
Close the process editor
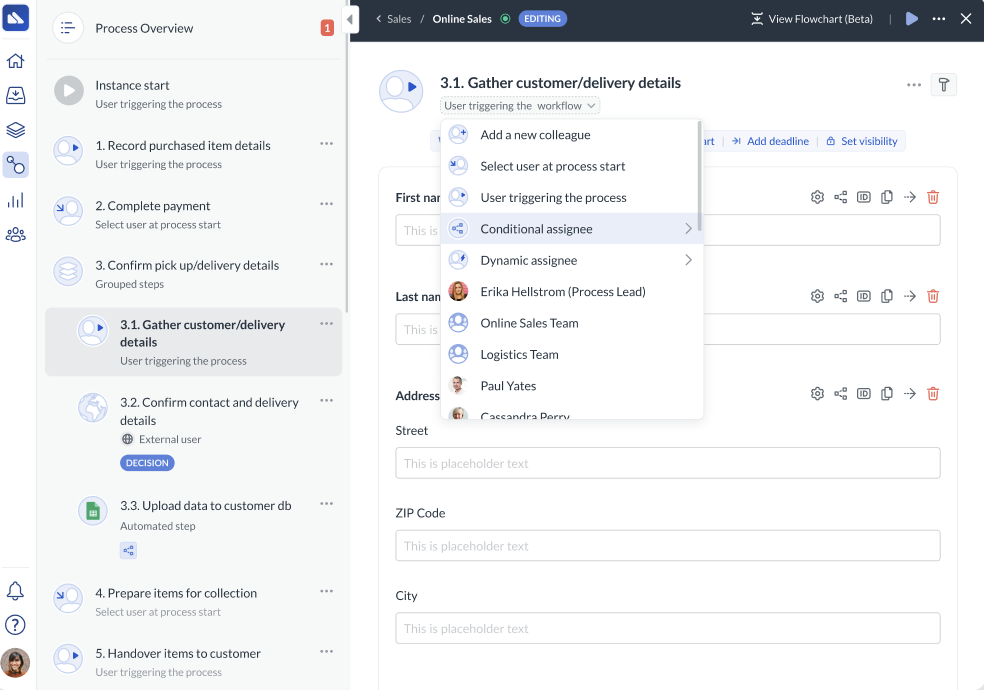click(x=966, y=19)
